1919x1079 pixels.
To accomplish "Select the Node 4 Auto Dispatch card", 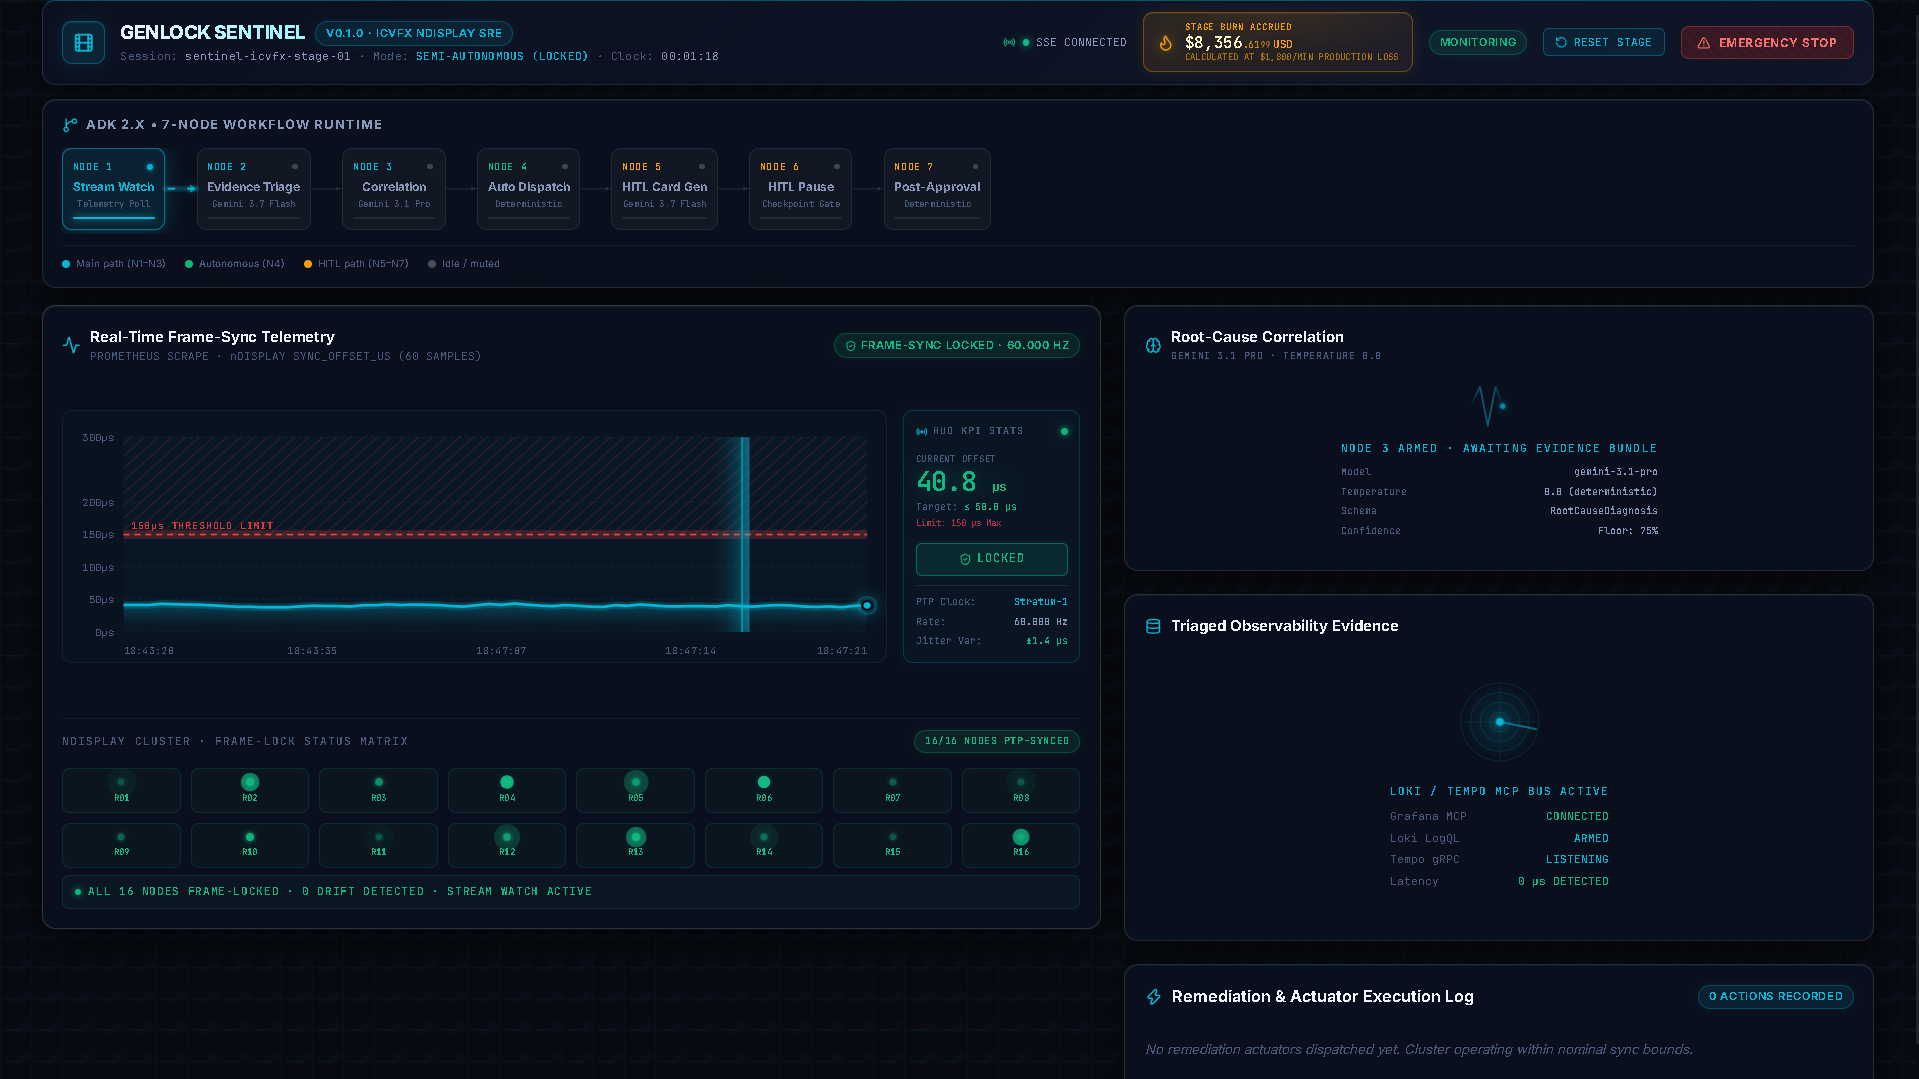I will (x=529, y=189).
